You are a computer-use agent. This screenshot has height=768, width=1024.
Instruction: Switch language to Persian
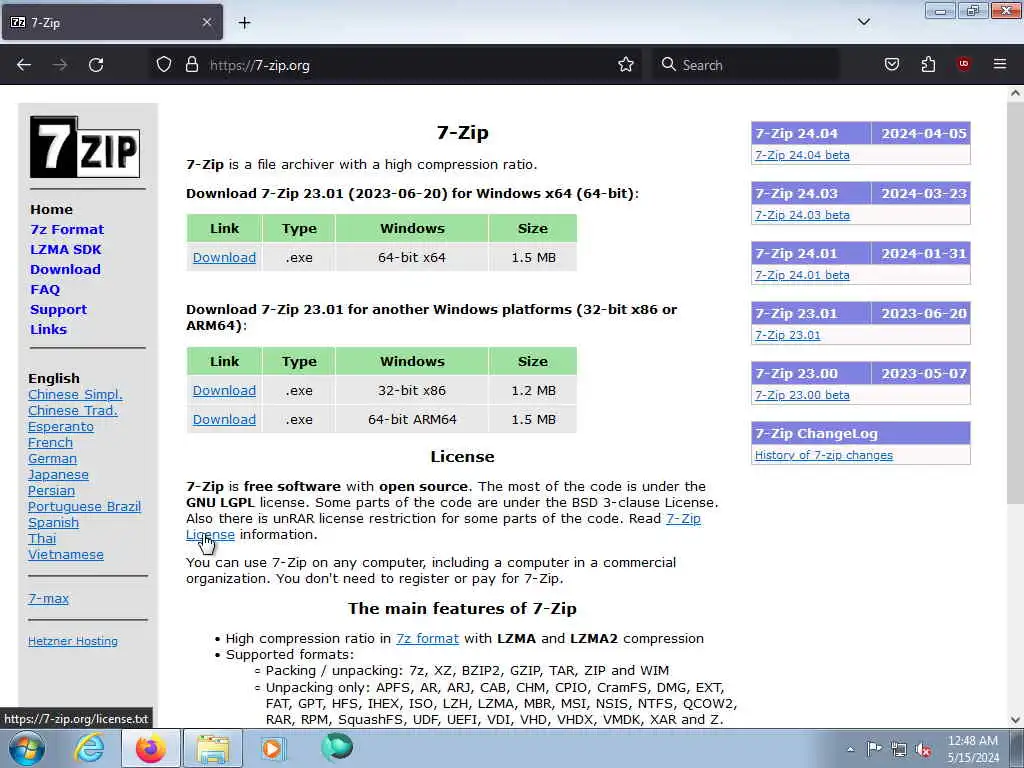(x=51, y=490)
